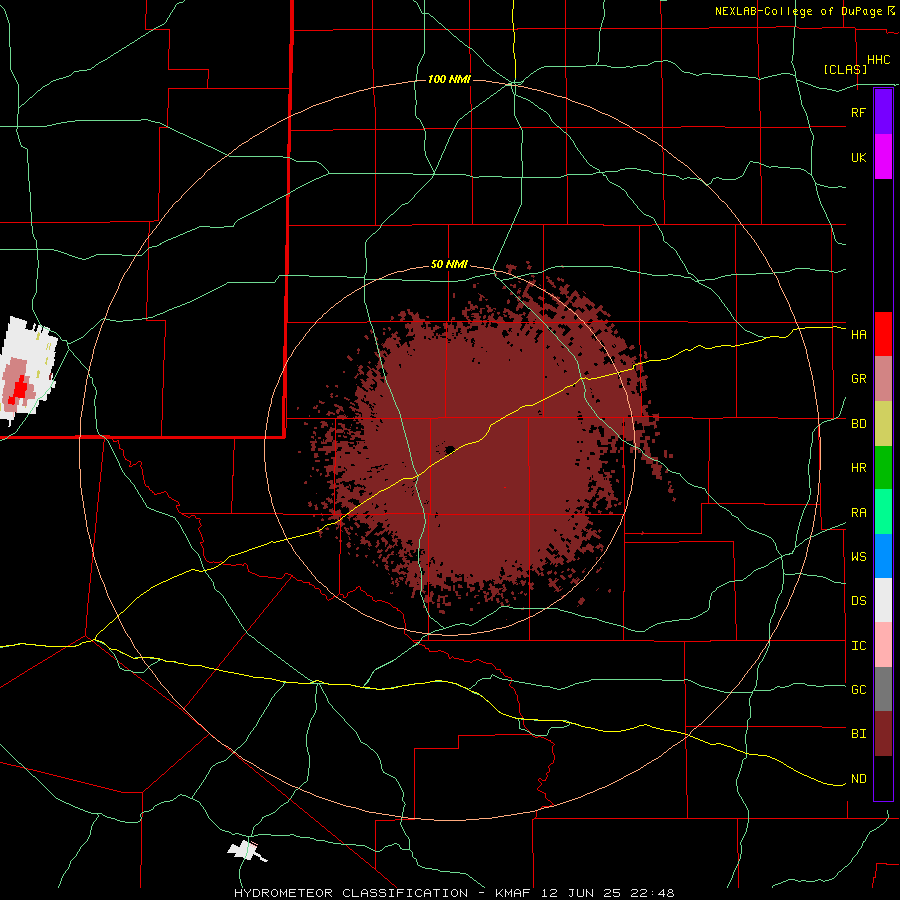Click the light pink IC legend swatch

tap(883, 645)
